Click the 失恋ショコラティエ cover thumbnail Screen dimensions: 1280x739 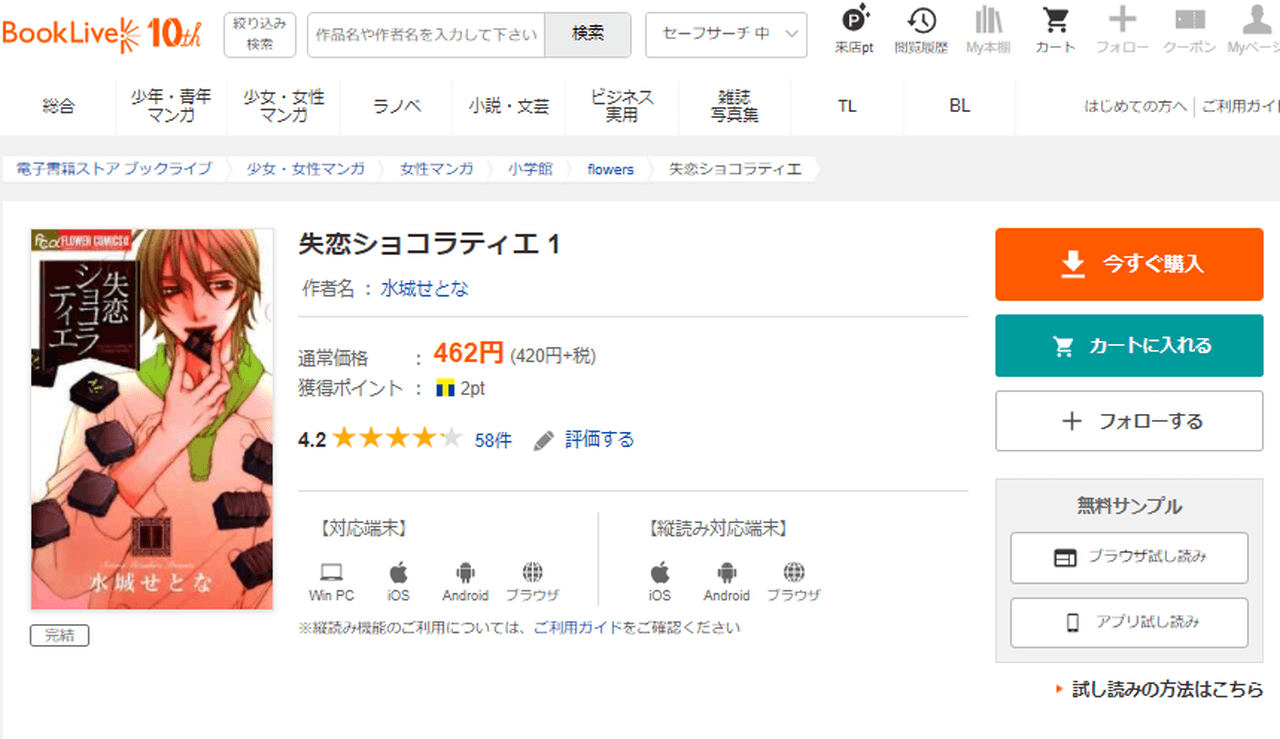pyautogui.click(x=152, y=419)
